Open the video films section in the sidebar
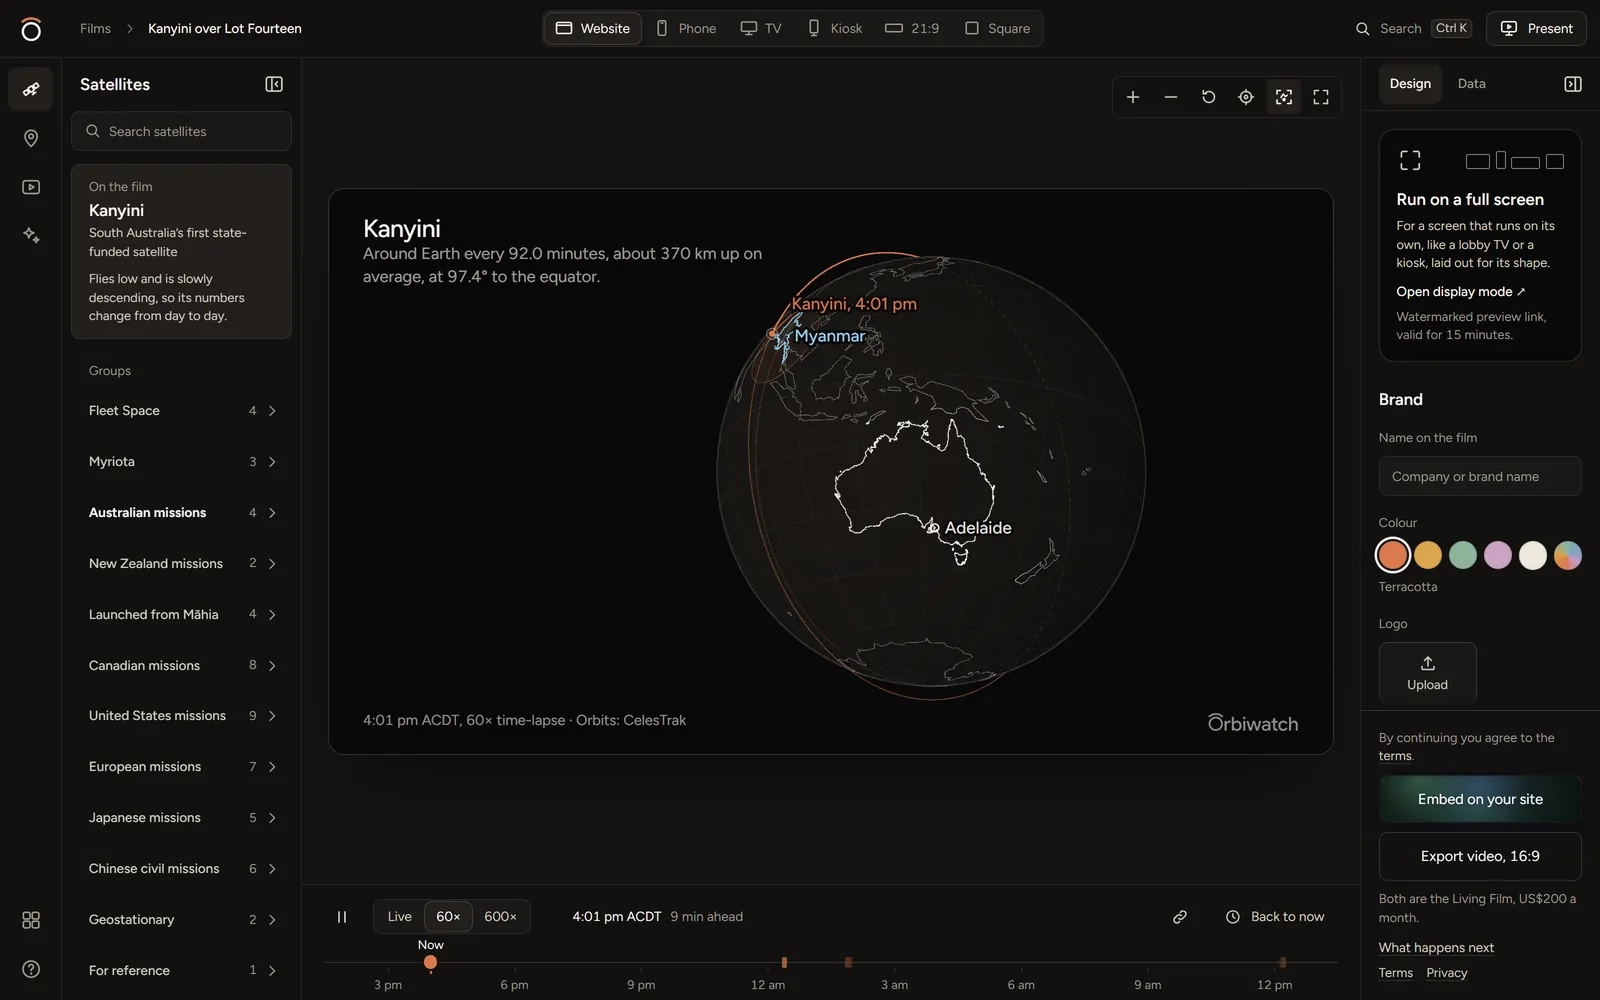 tap(31, 187)
